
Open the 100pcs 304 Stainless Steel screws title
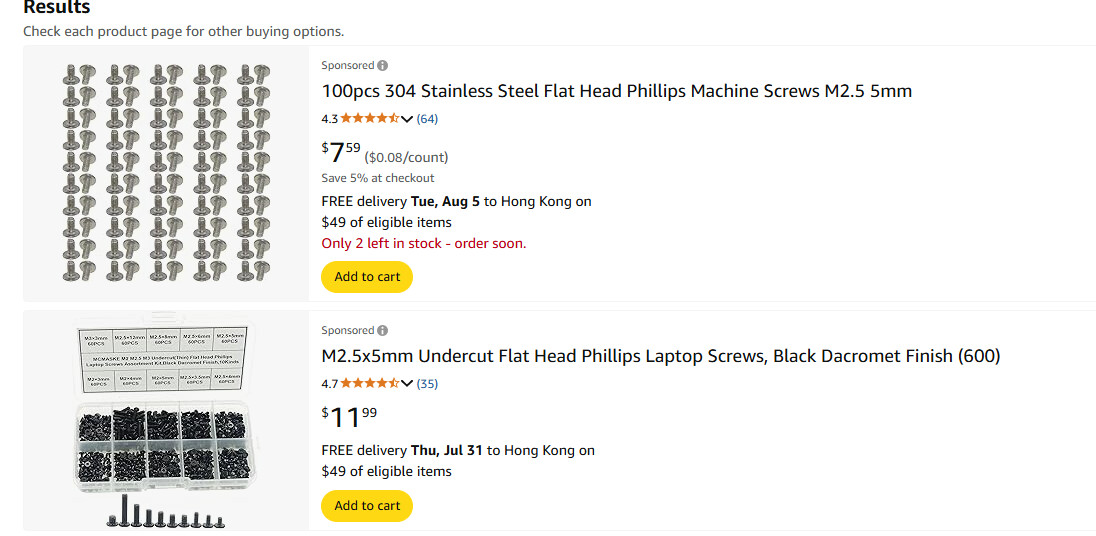616,91
